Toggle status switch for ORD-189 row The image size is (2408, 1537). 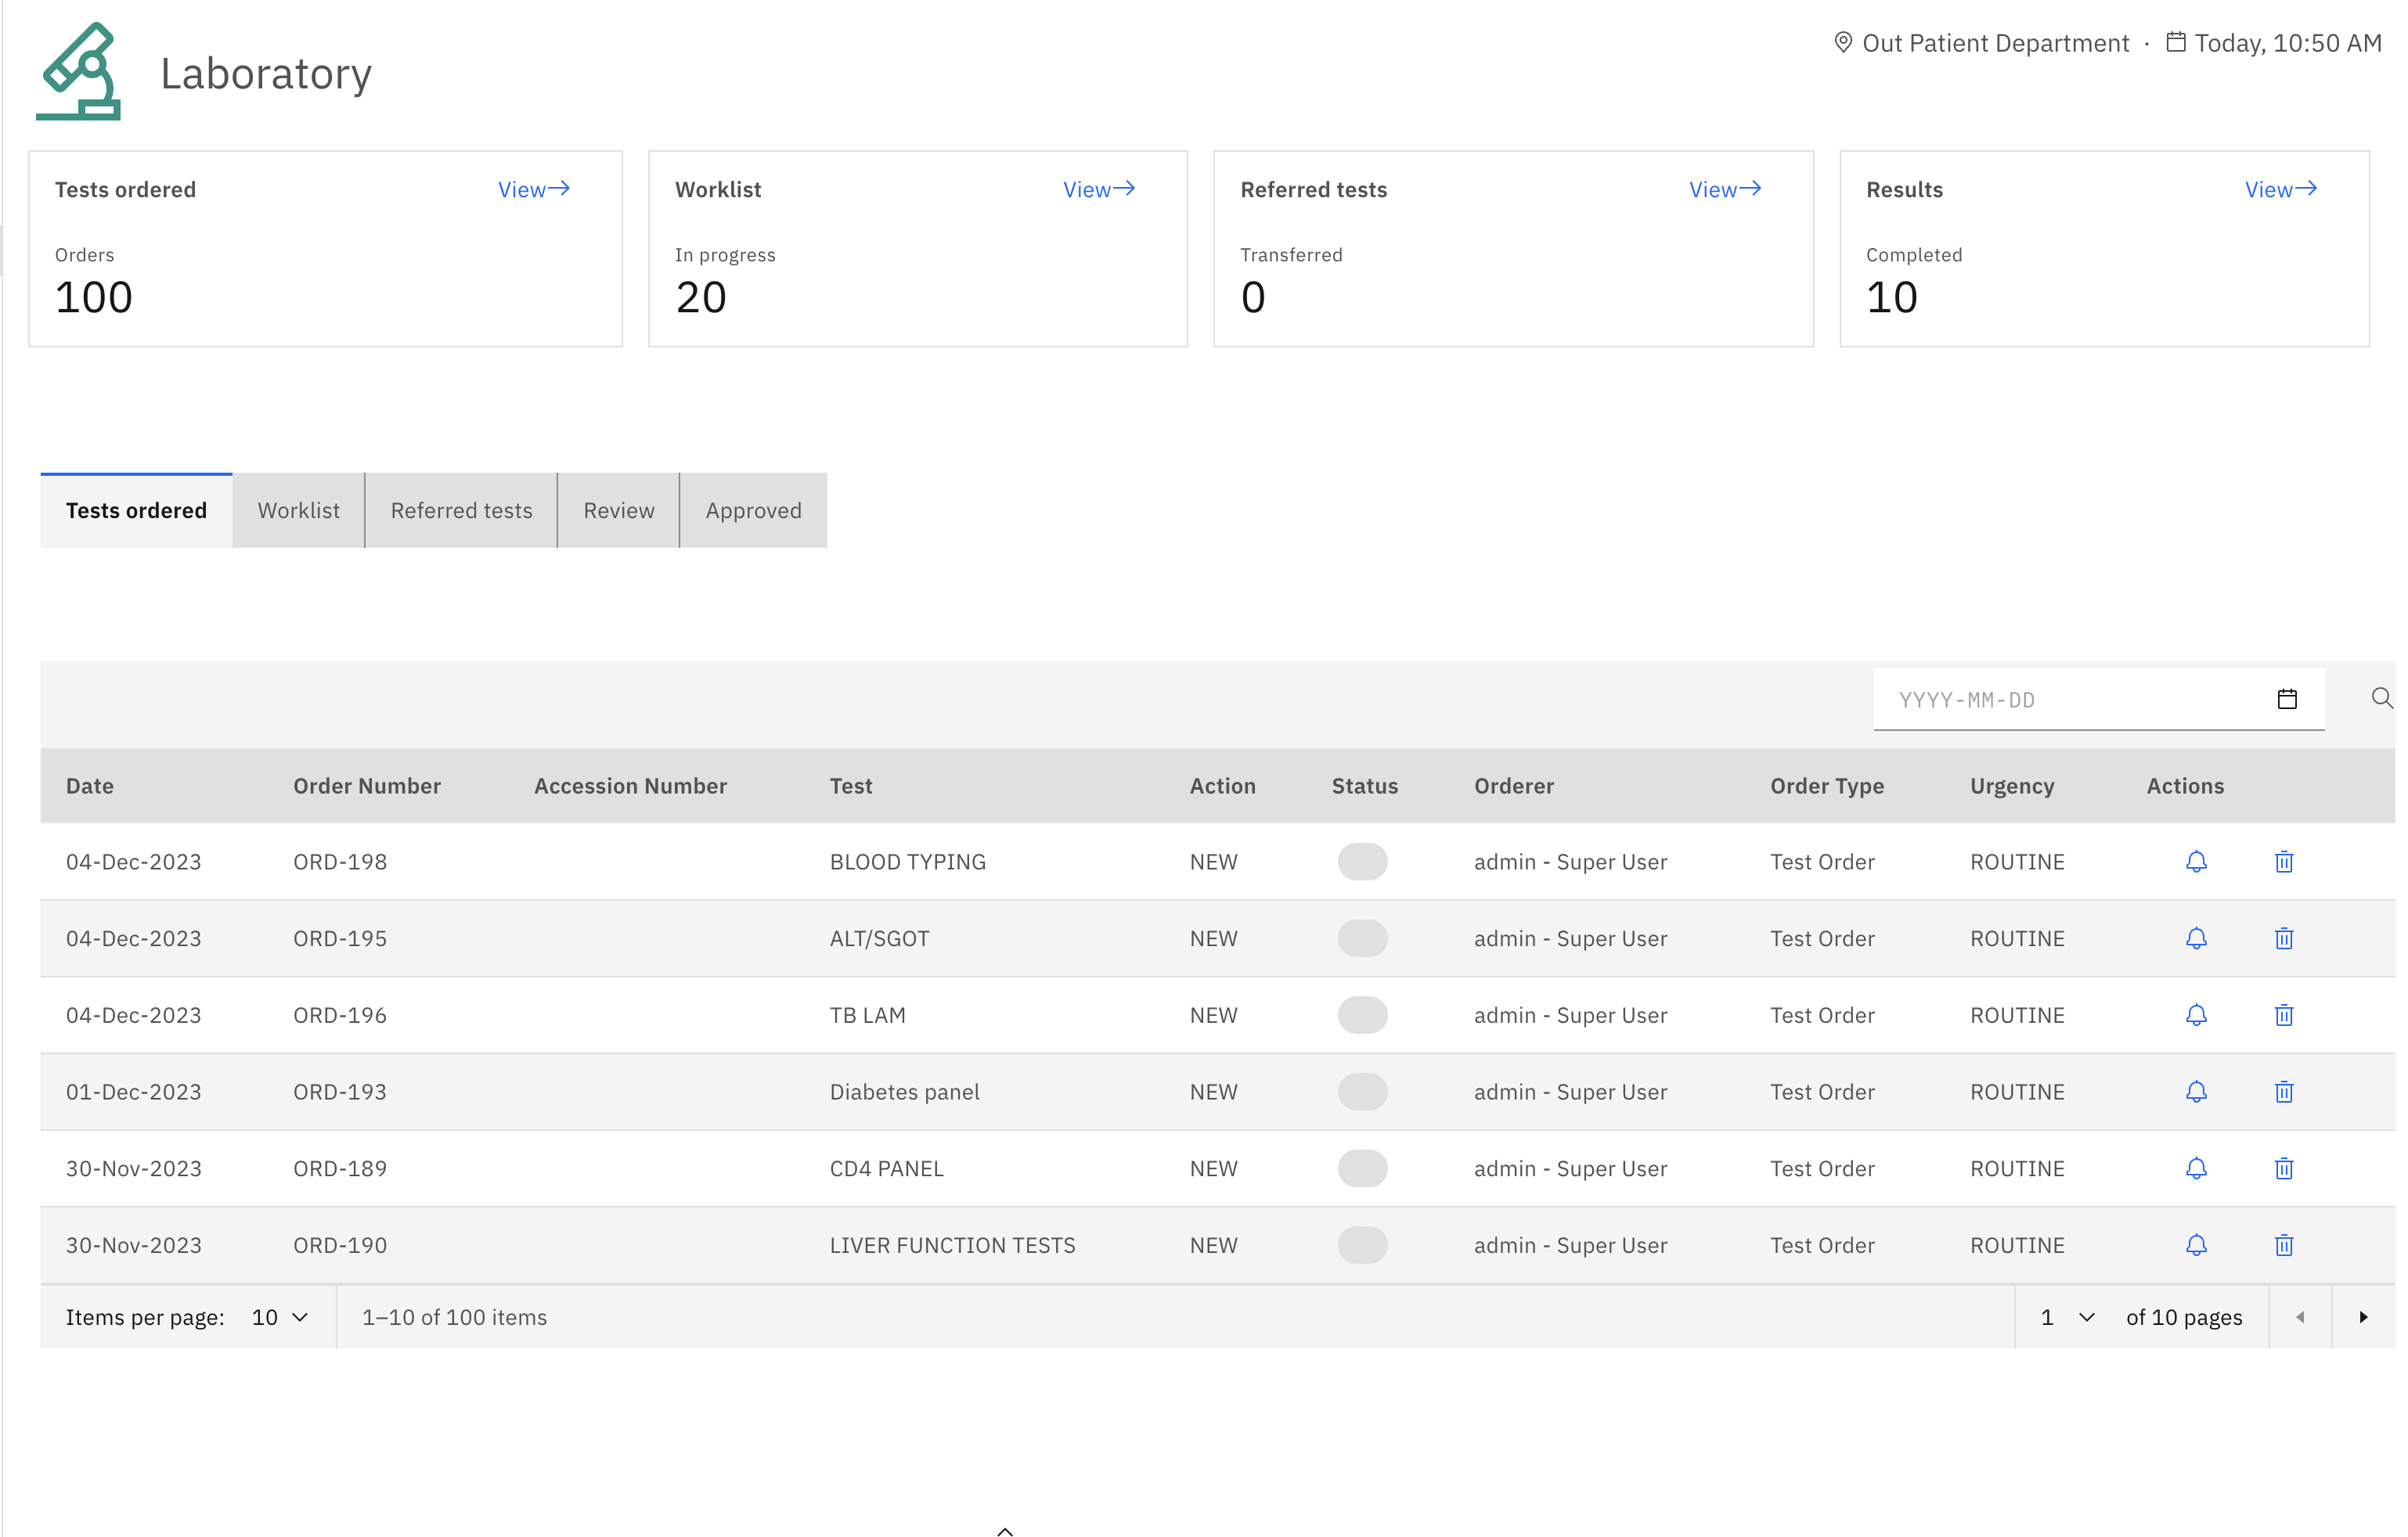[1362, 1168]
